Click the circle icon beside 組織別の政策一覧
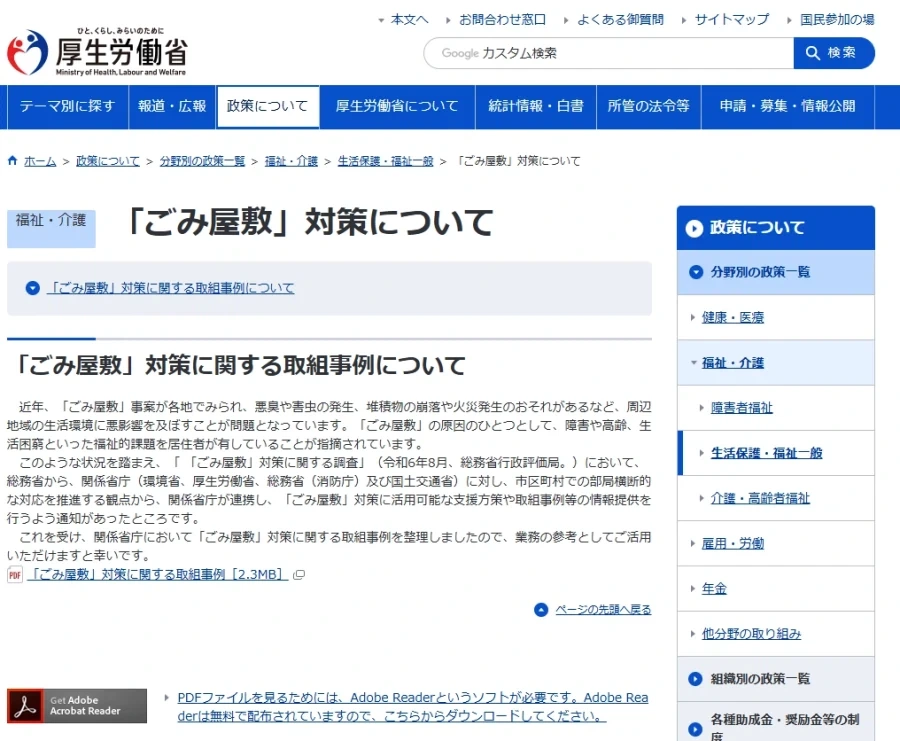The width and height of the screenshot is (900, 741). point(695,679)
